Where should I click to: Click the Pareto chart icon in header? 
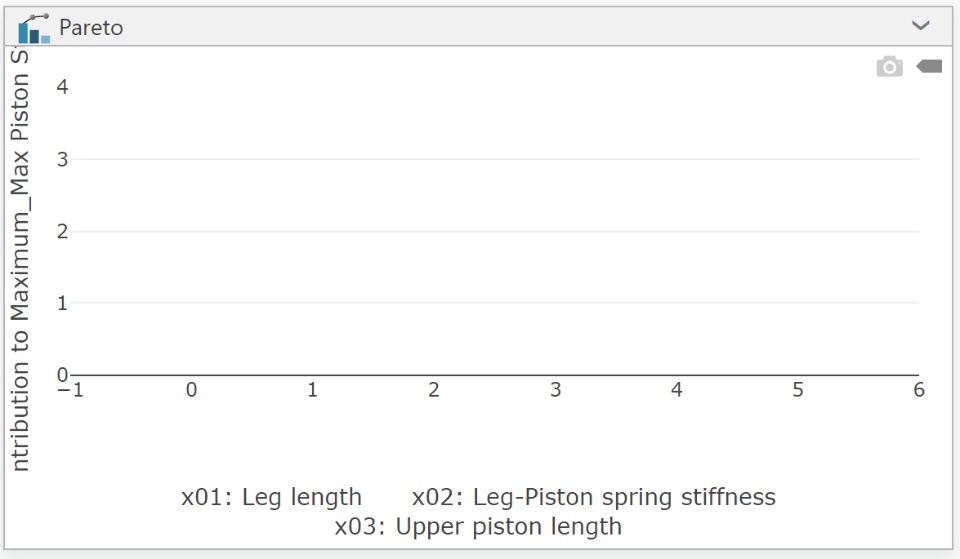coord(34,28)
